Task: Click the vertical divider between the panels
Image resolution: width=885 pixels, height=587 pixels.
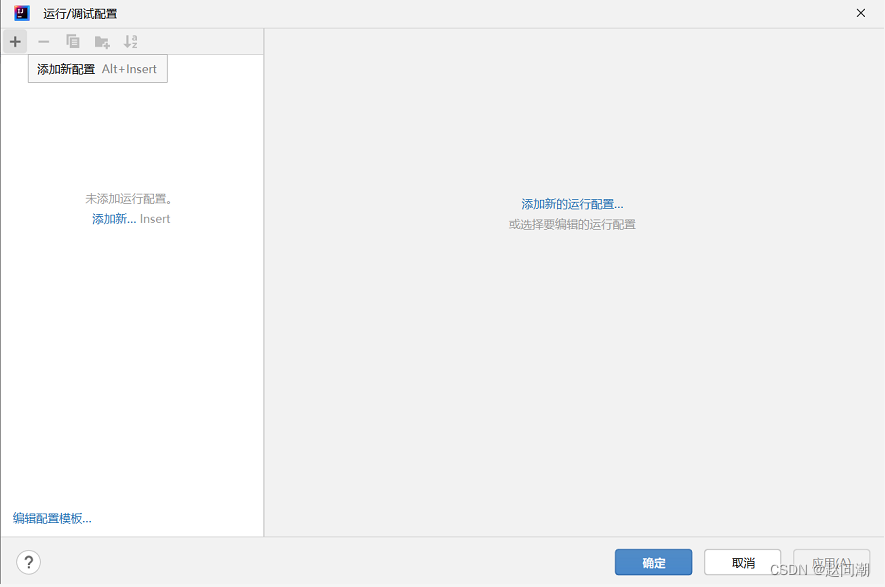Action: [x=264, y=300]
